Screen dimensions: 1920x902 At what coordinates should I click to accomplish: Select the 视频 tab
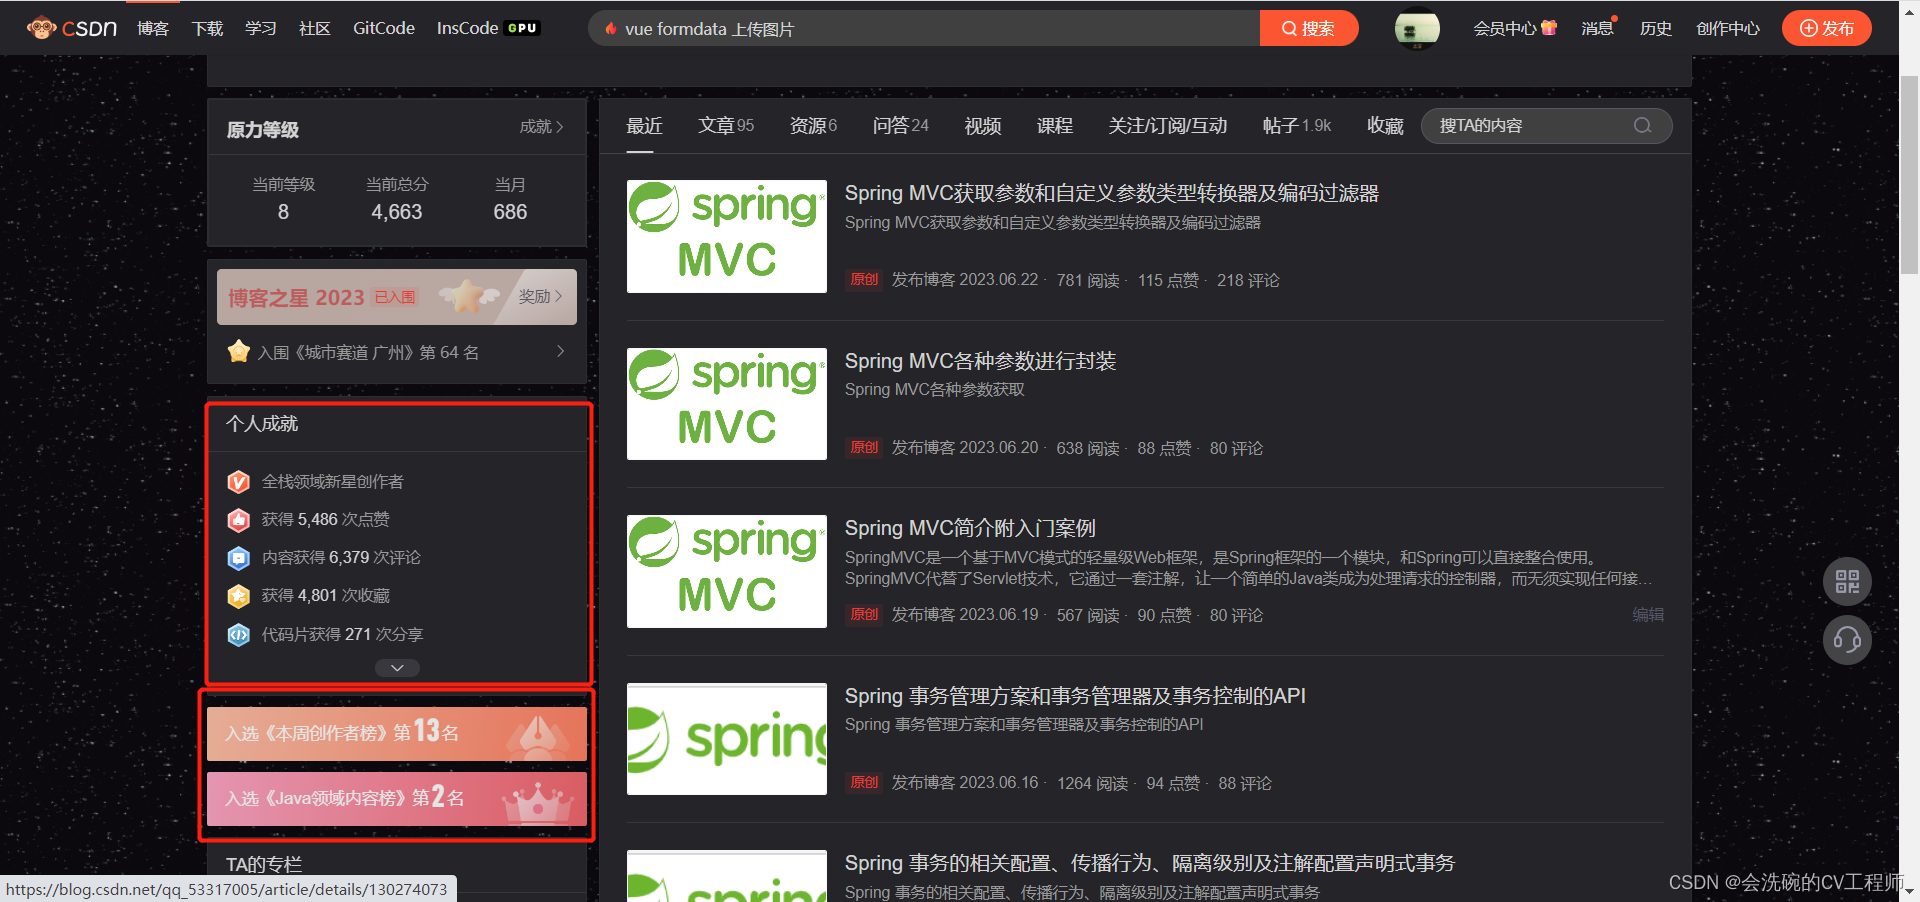coord(983,126)
